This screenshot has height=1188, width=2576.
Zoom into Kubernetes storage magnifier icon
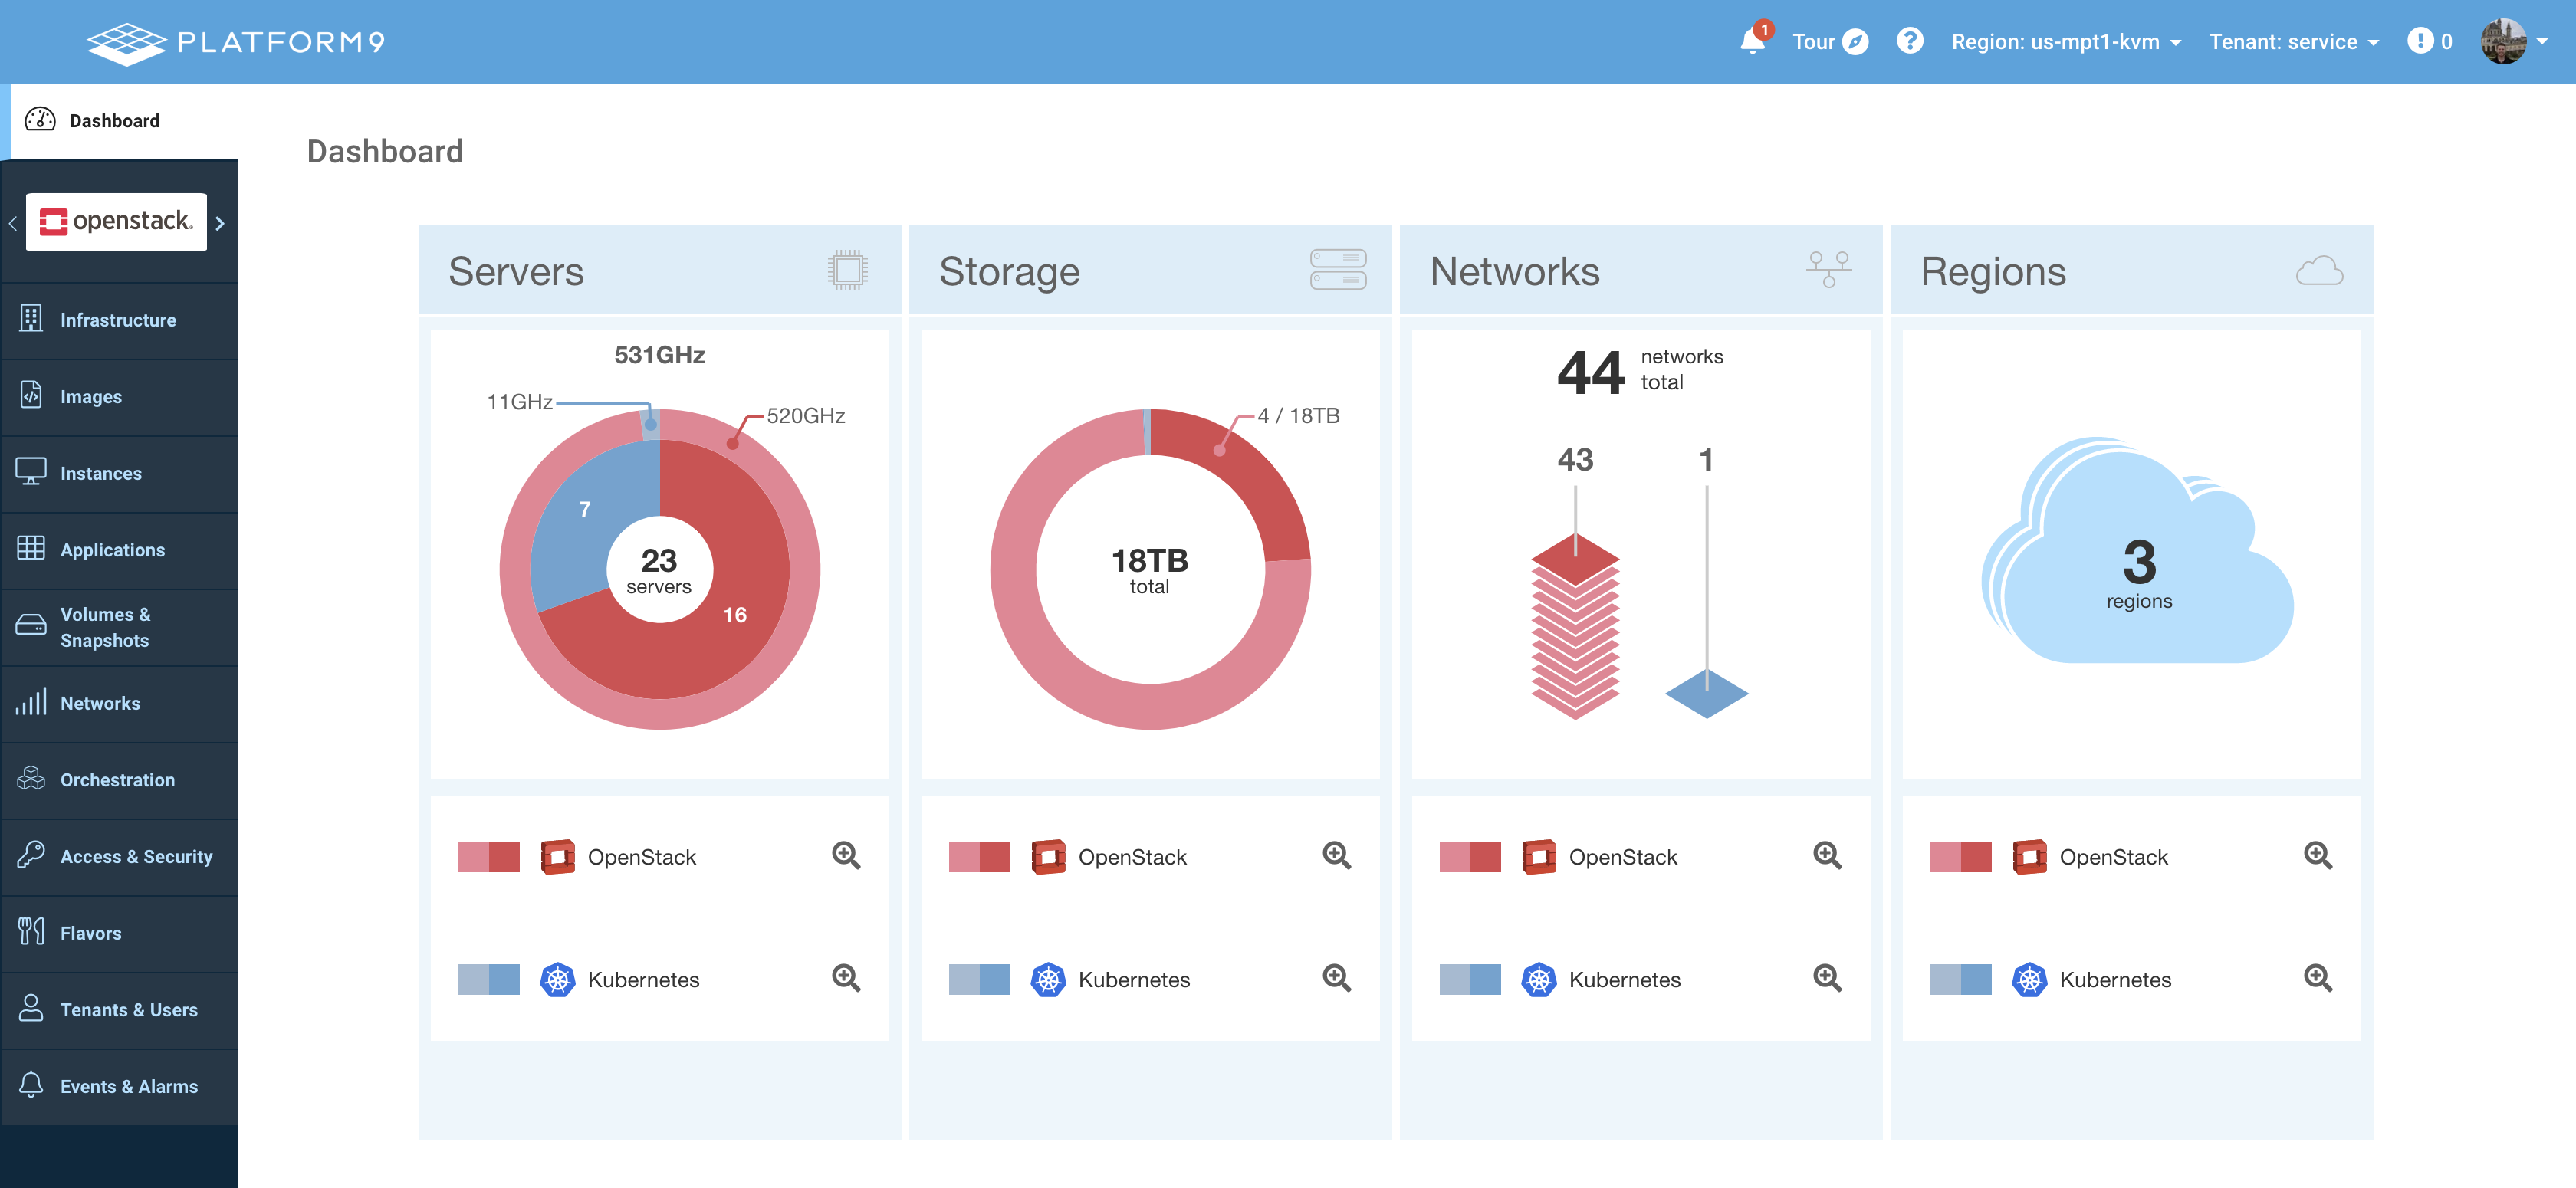(x=1336, y=978)
